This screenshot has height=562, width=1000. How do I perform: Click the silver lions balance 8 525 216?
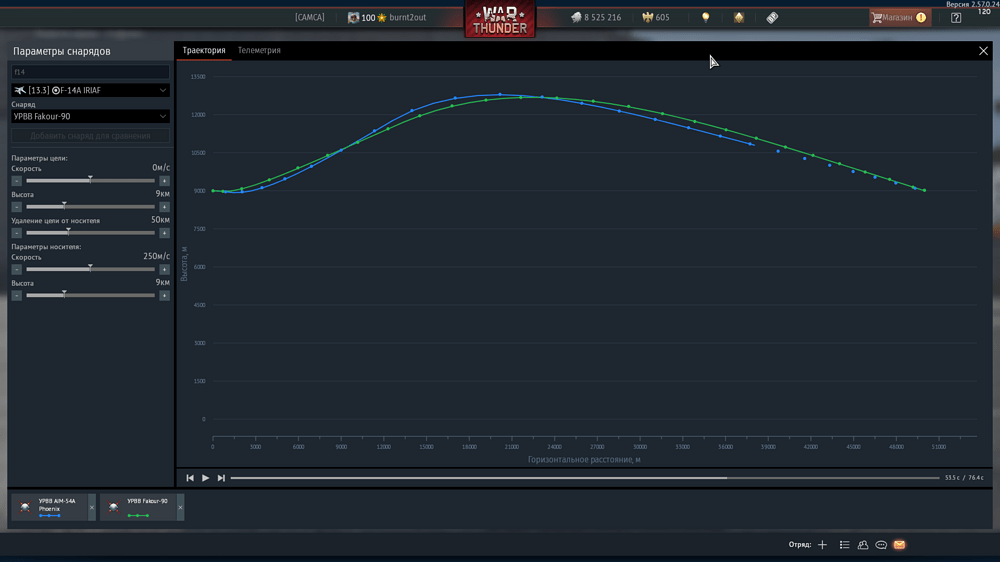point(596,18)
